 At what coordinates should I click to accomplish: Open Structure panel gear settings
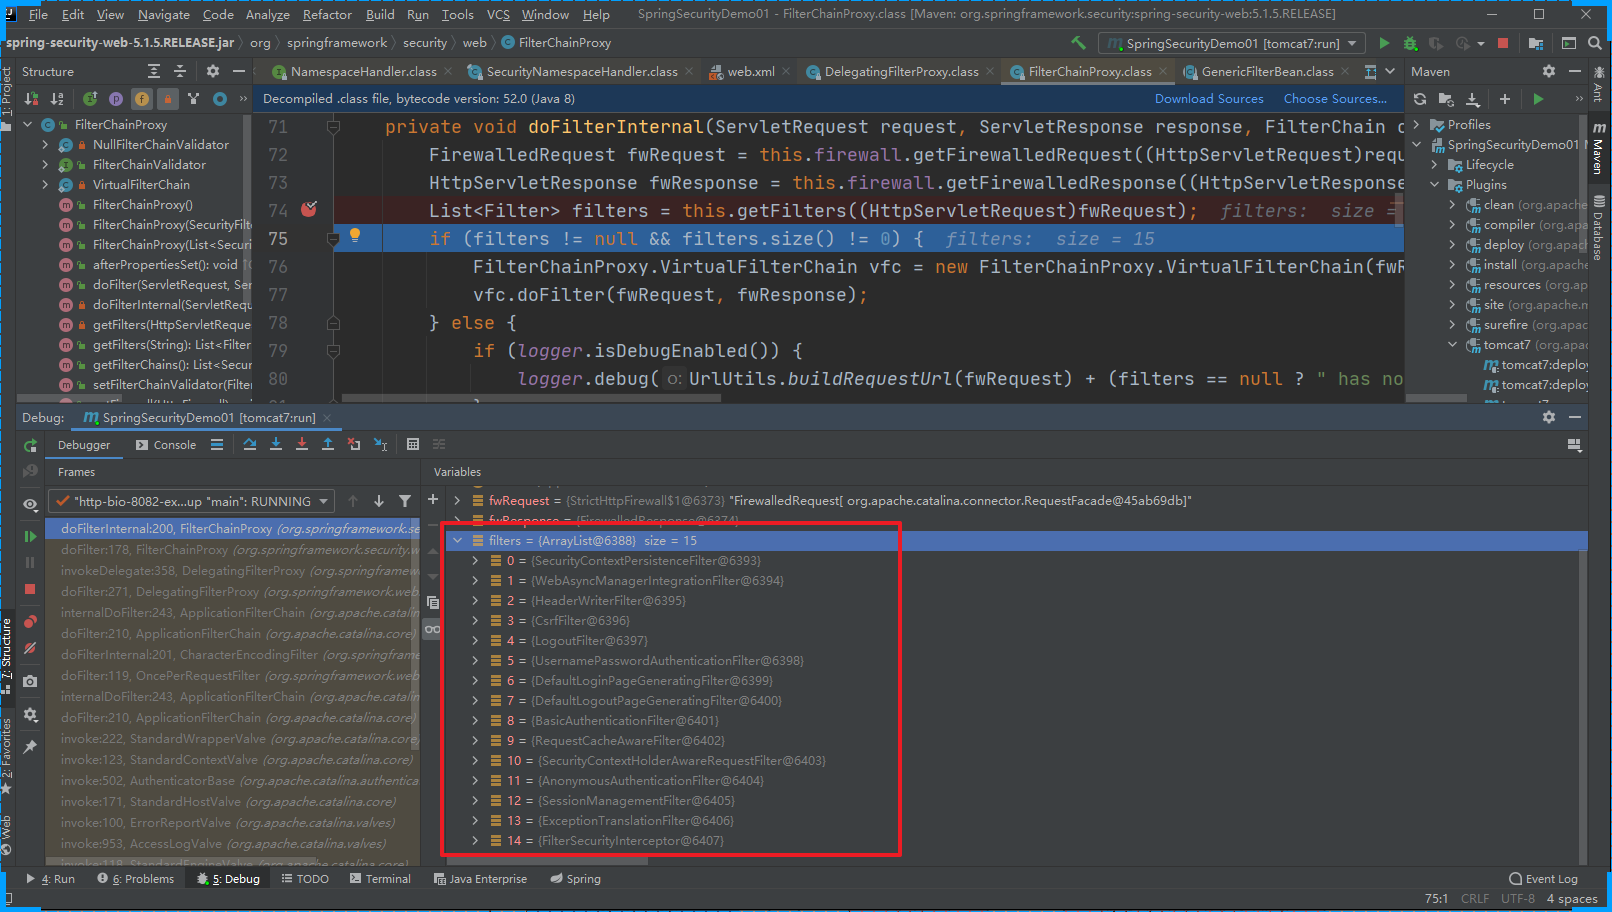[212, 72]
